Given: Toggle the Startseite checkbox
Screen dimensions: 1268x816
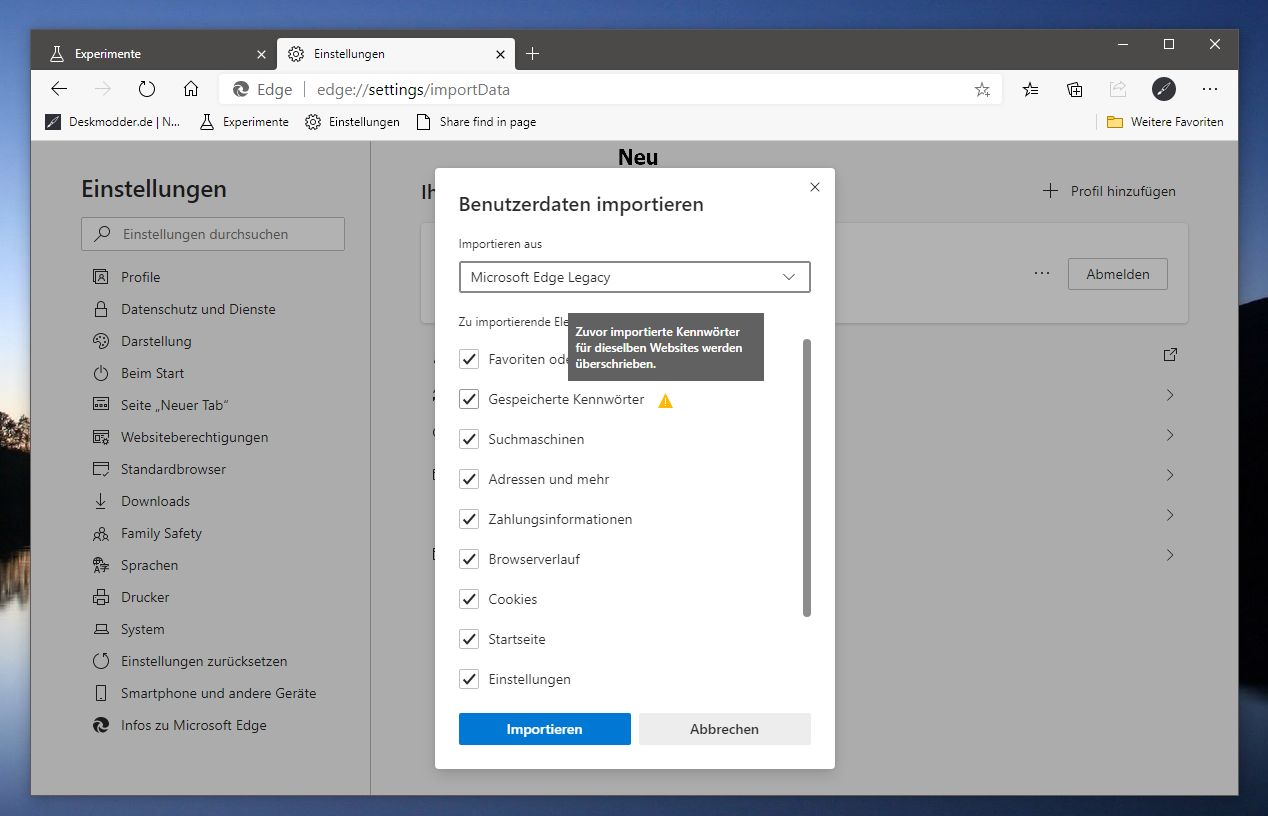Looking at the screenshot, I should [x=469, y=639].
